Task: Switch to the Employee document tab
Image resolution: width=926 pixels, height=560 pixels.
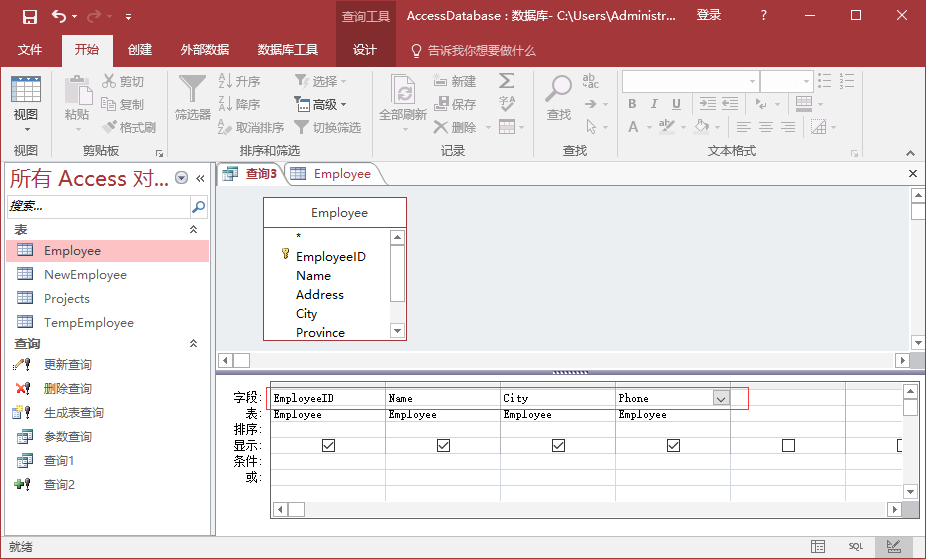Action: [341, 174]
